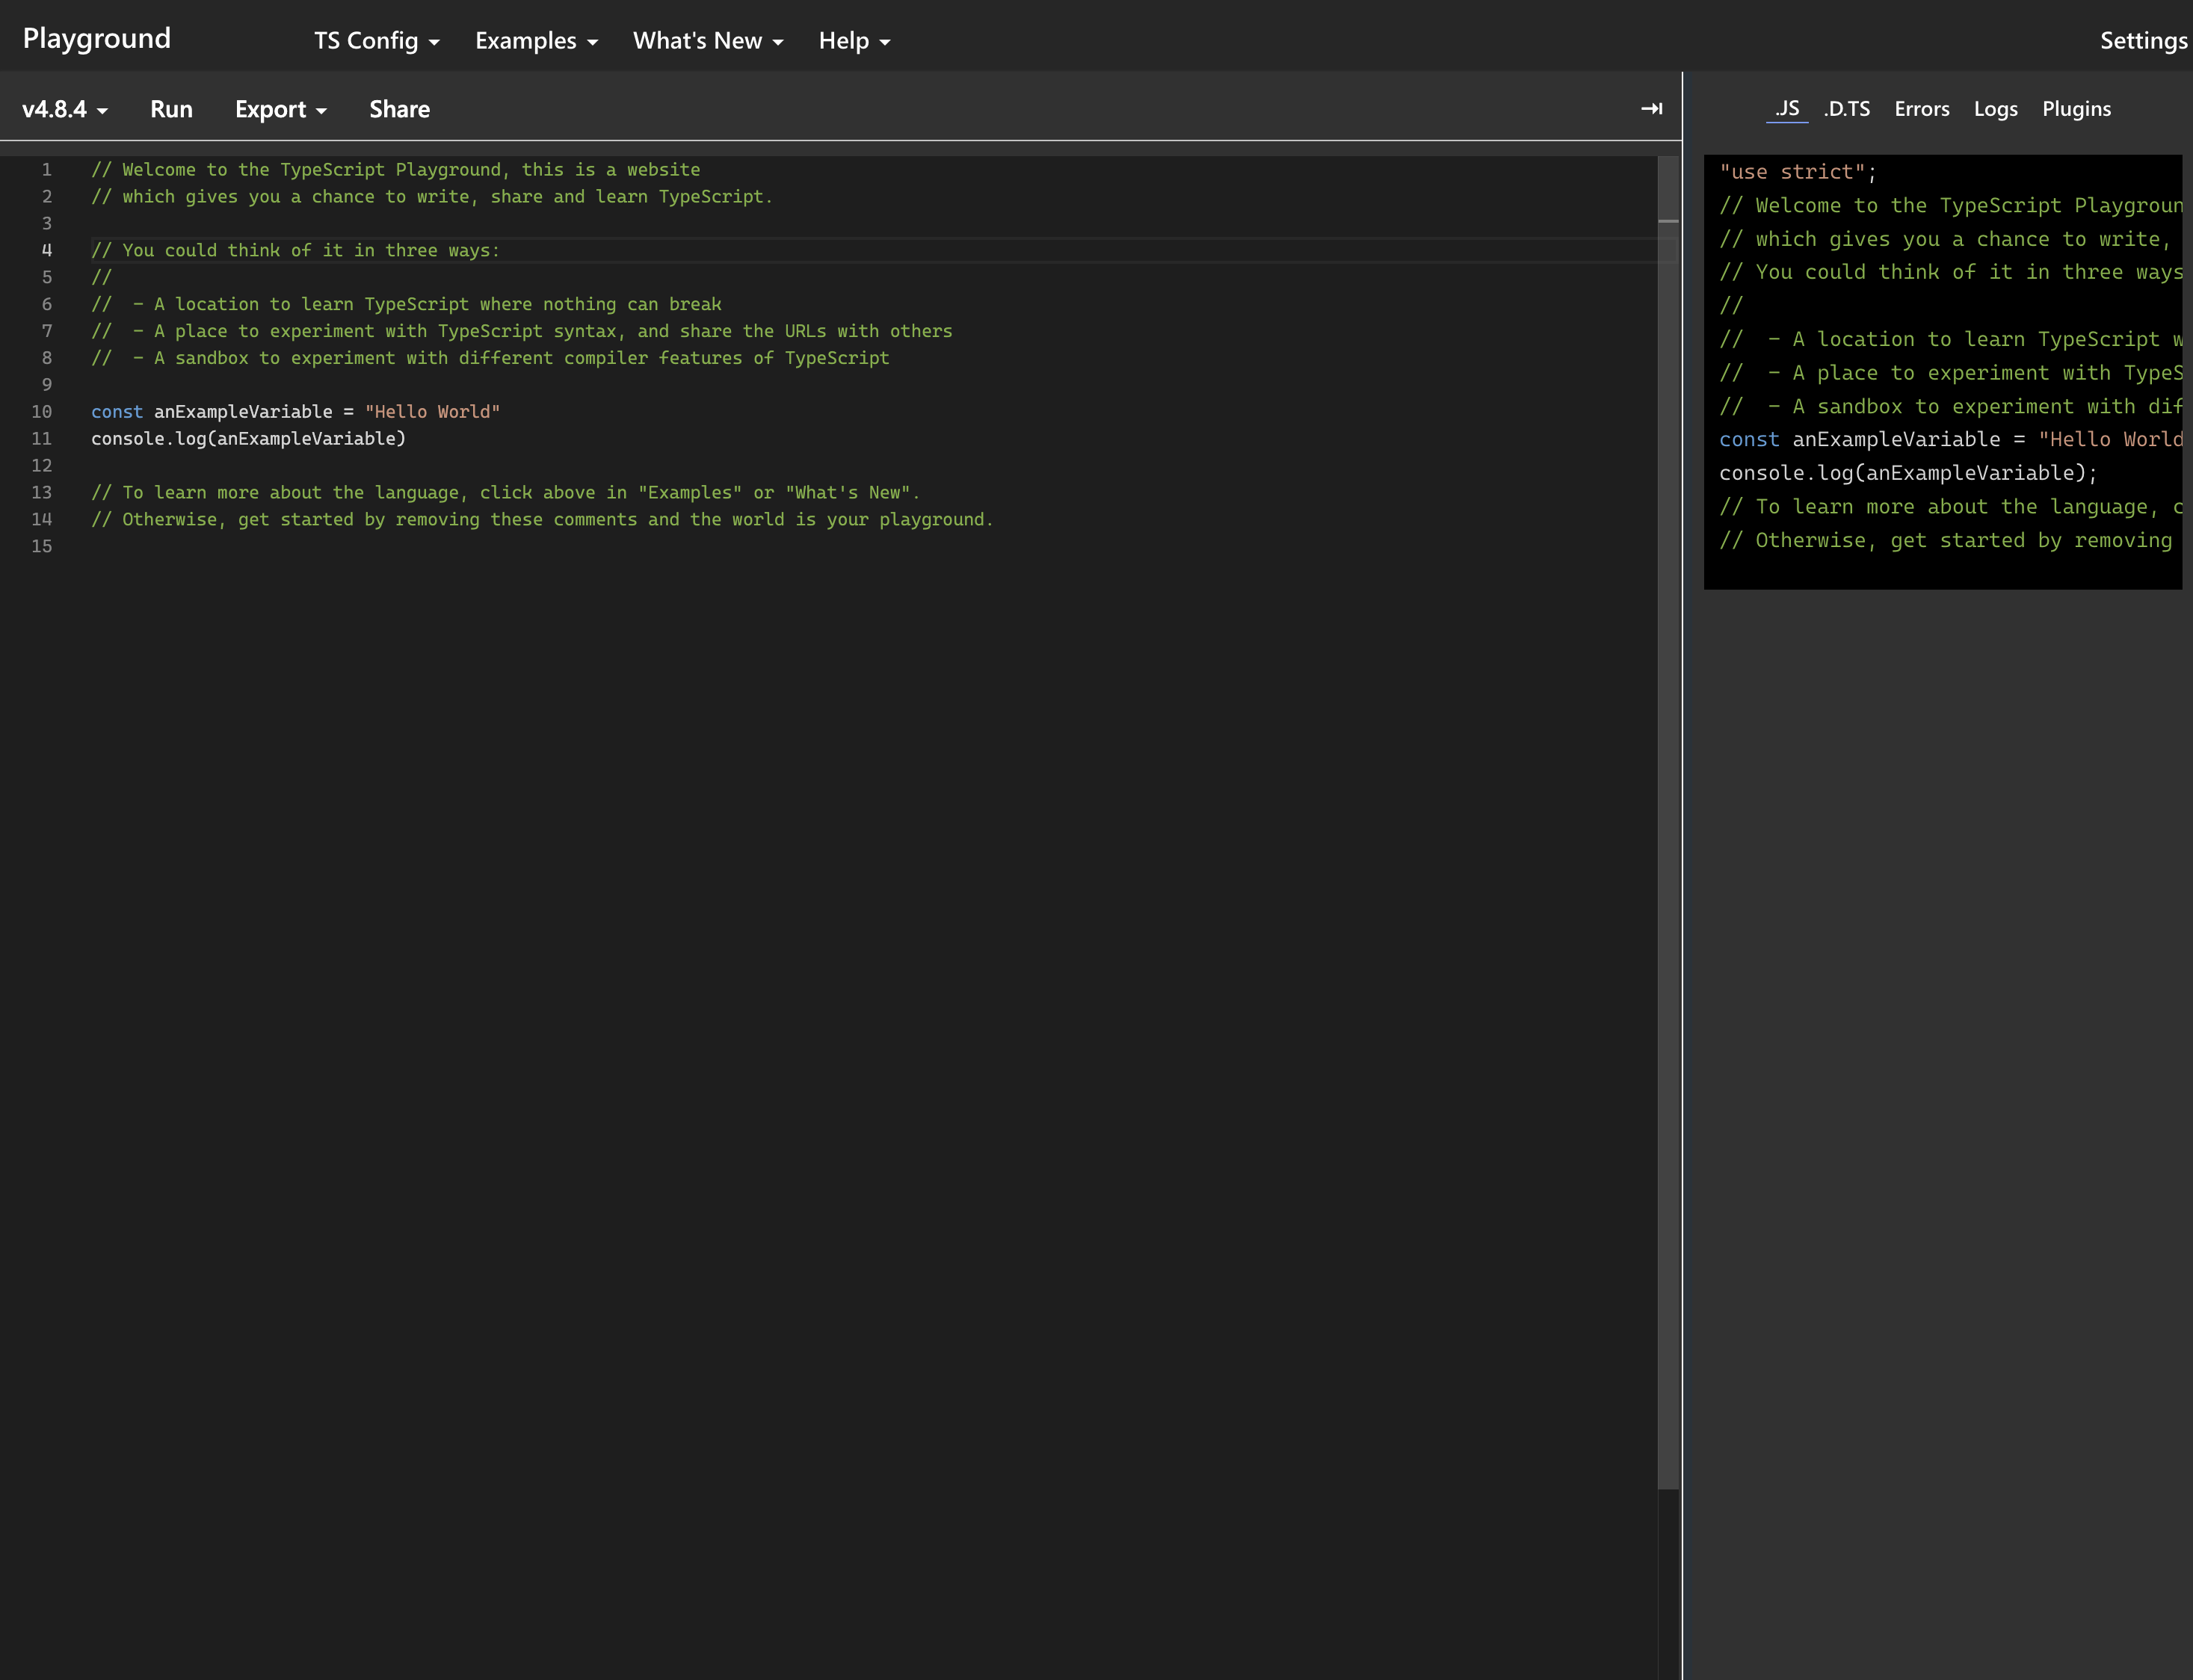Click the comment "A location to learn TypeScript" in editor
The image size is (2193, 1680).
406,304
